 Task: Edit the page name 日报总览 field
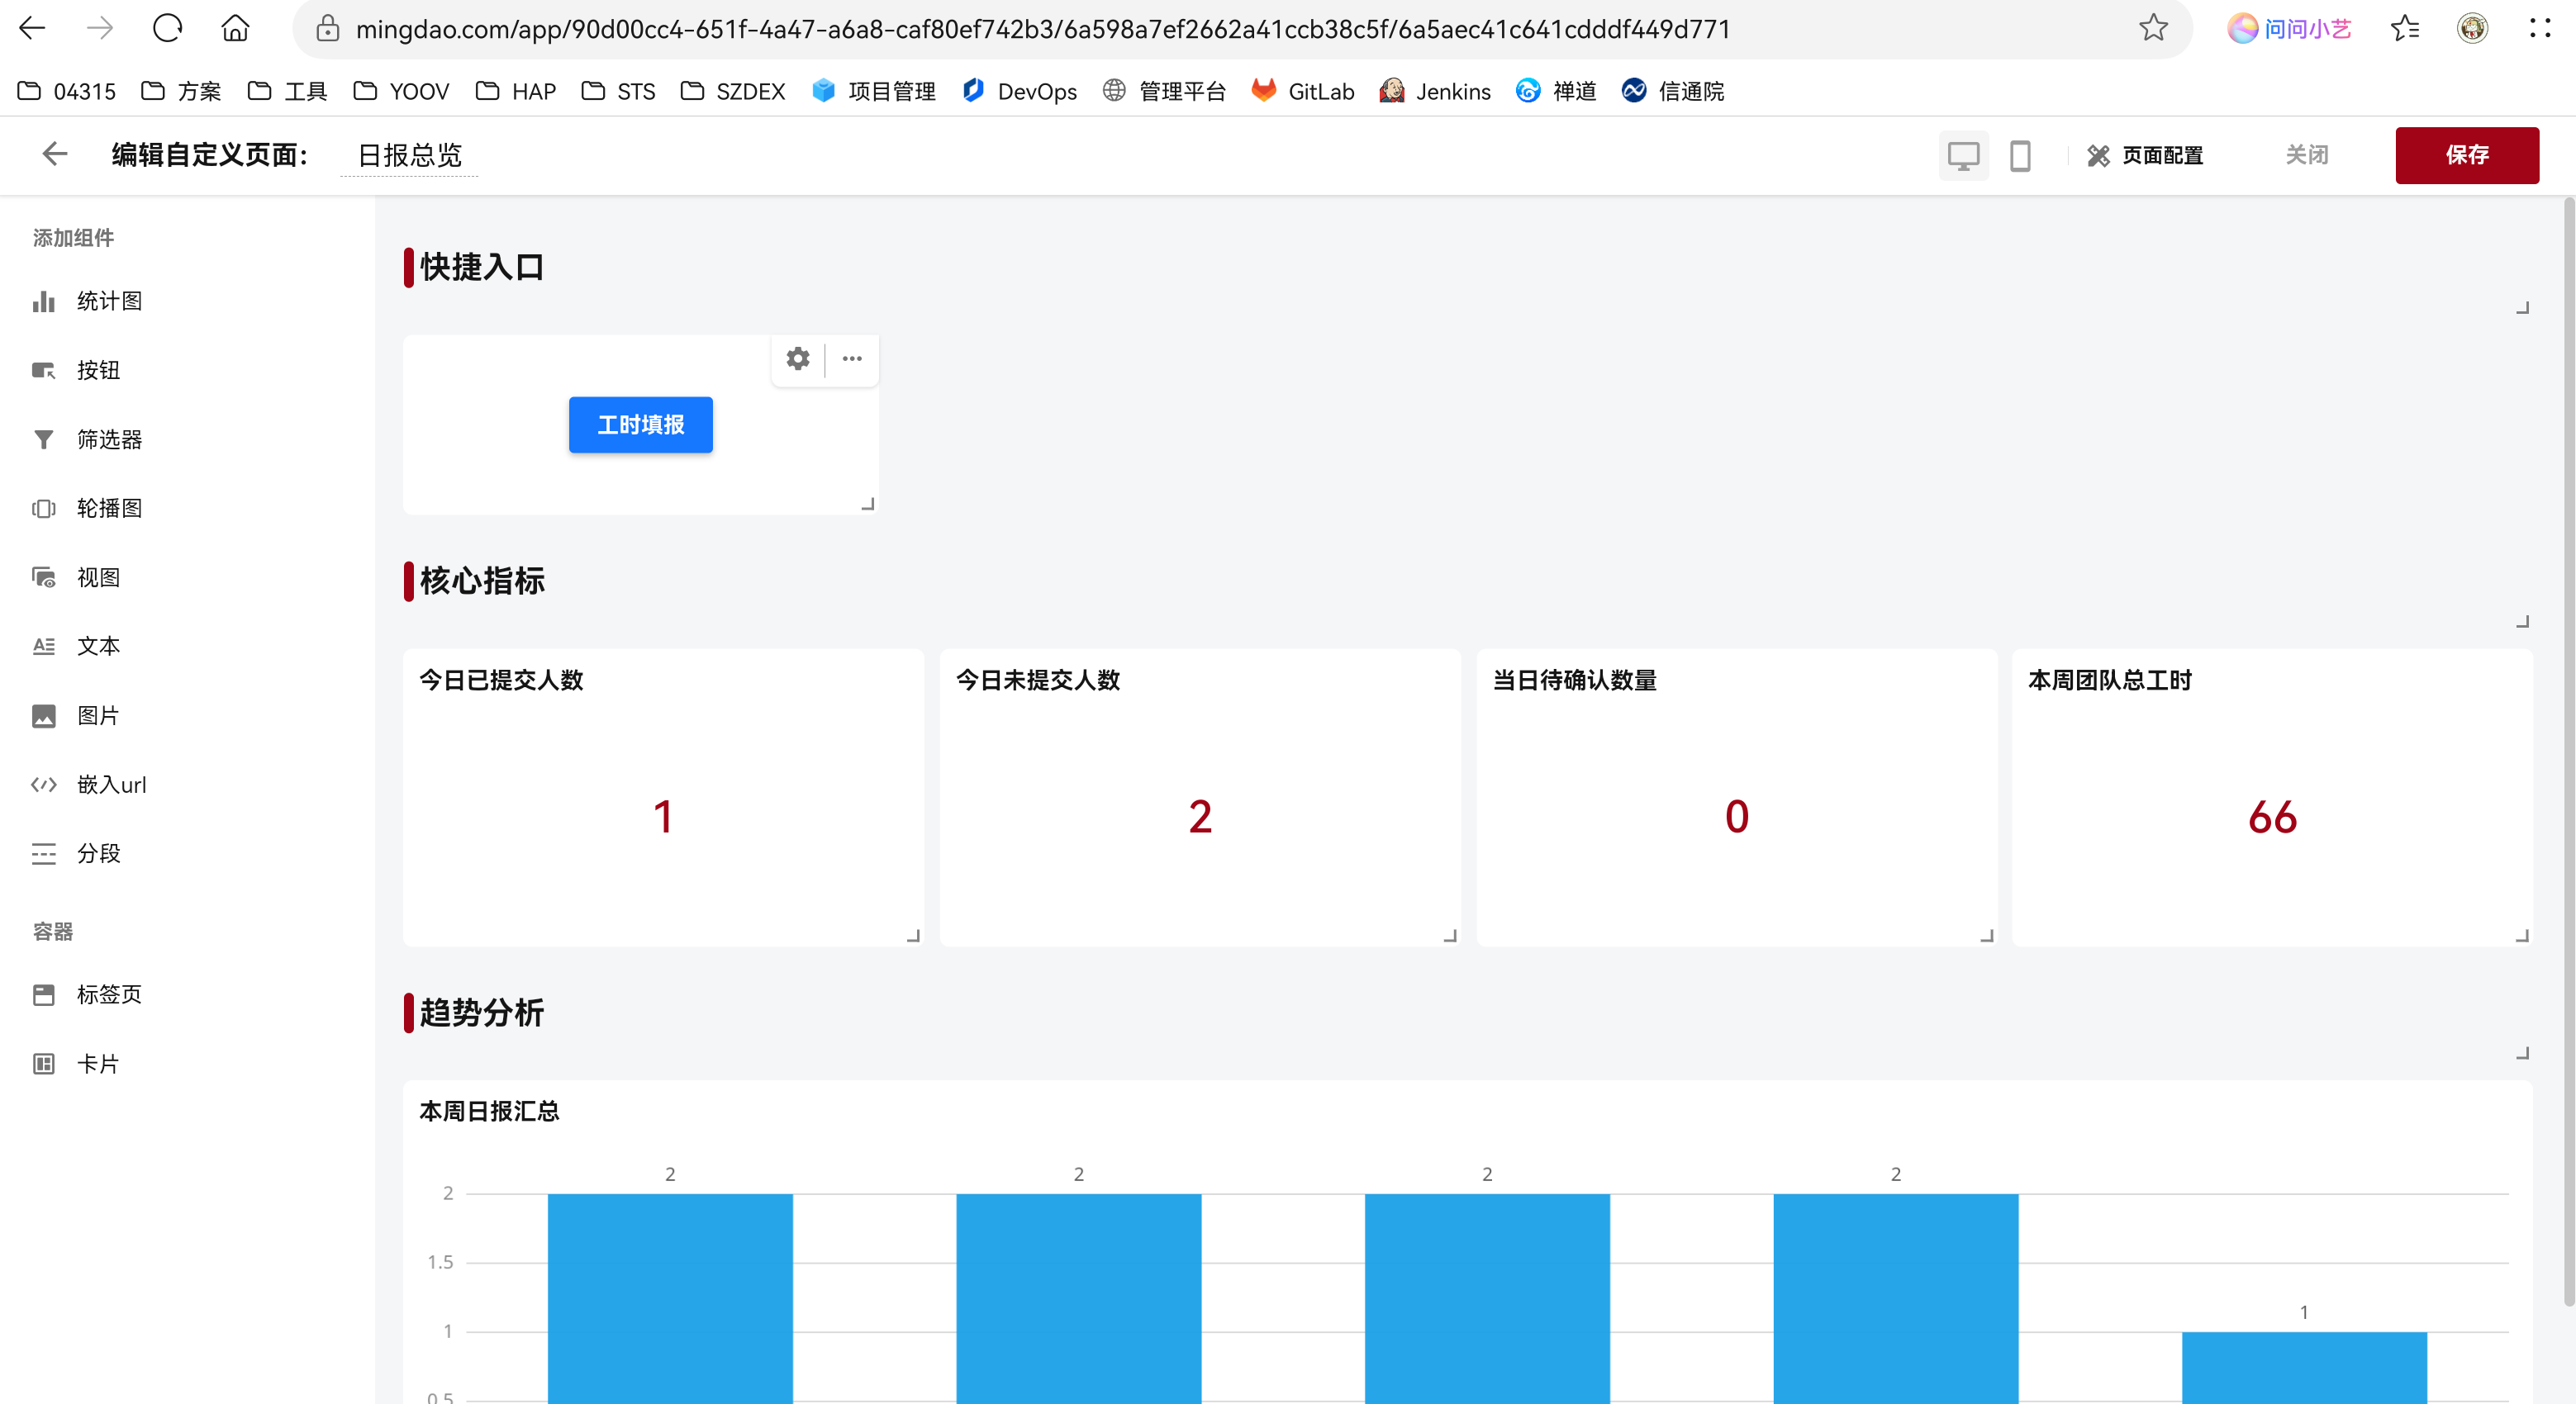pyautogui.click(x=409, y=155)
